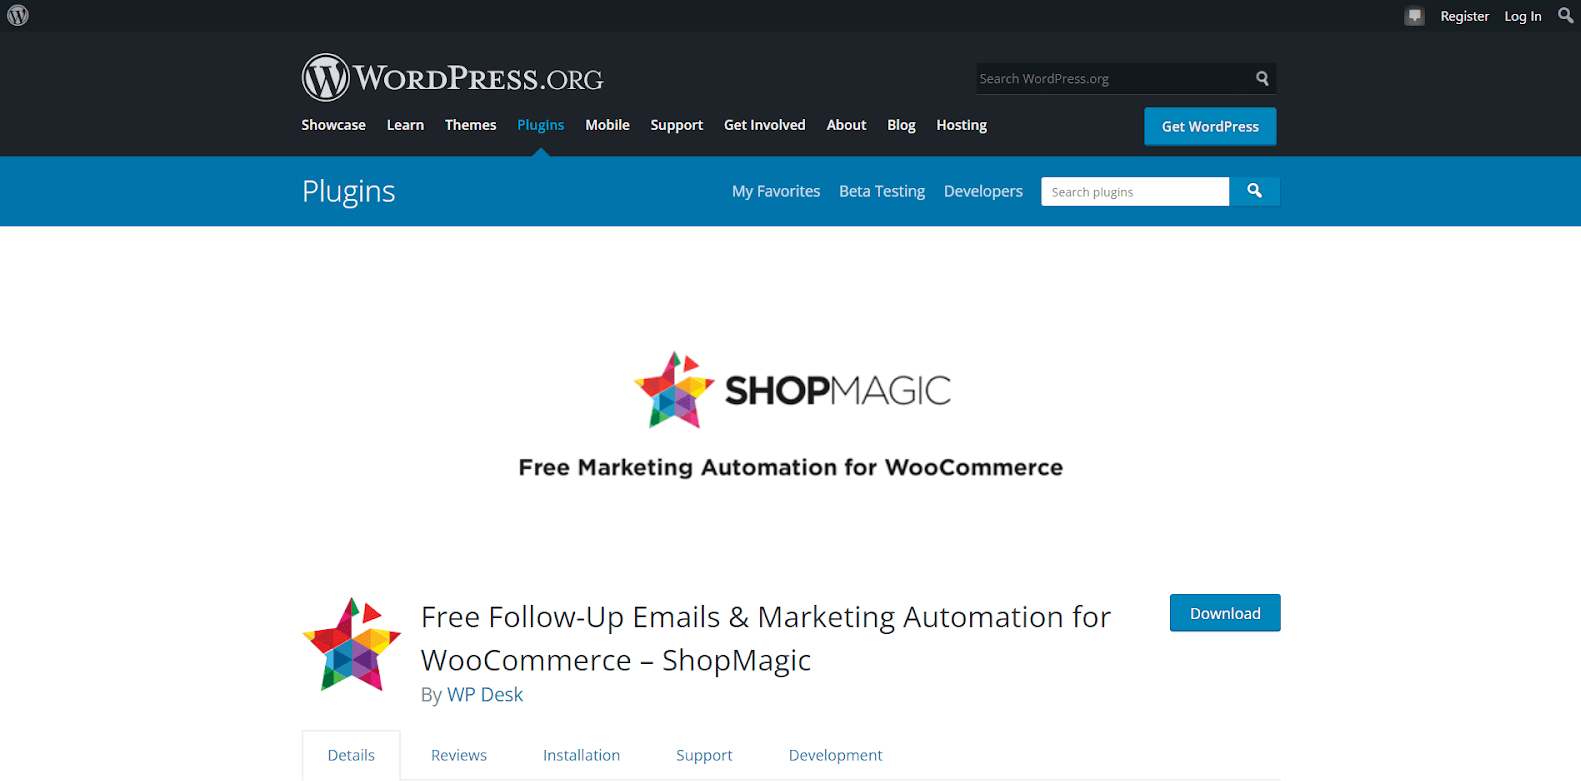Open the Plugins menu item
Image resolution: width=1581 pixels, height=781 pixels.
pyautogui.click(x=540, y=125)
